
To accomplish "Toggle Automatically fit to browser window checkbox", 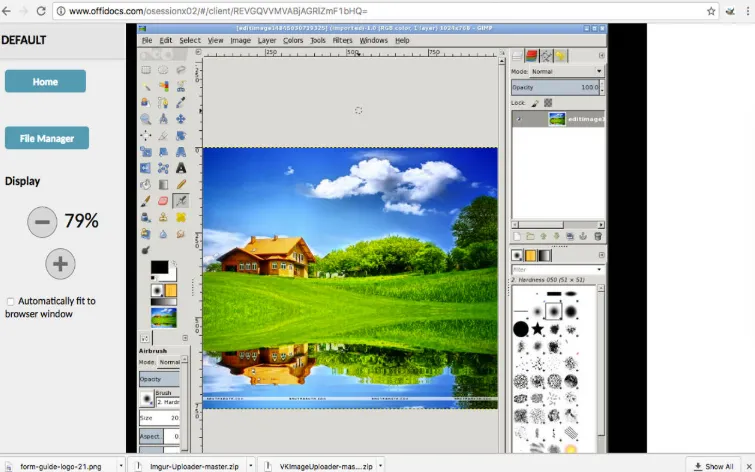I will click(x=10, y=302).
